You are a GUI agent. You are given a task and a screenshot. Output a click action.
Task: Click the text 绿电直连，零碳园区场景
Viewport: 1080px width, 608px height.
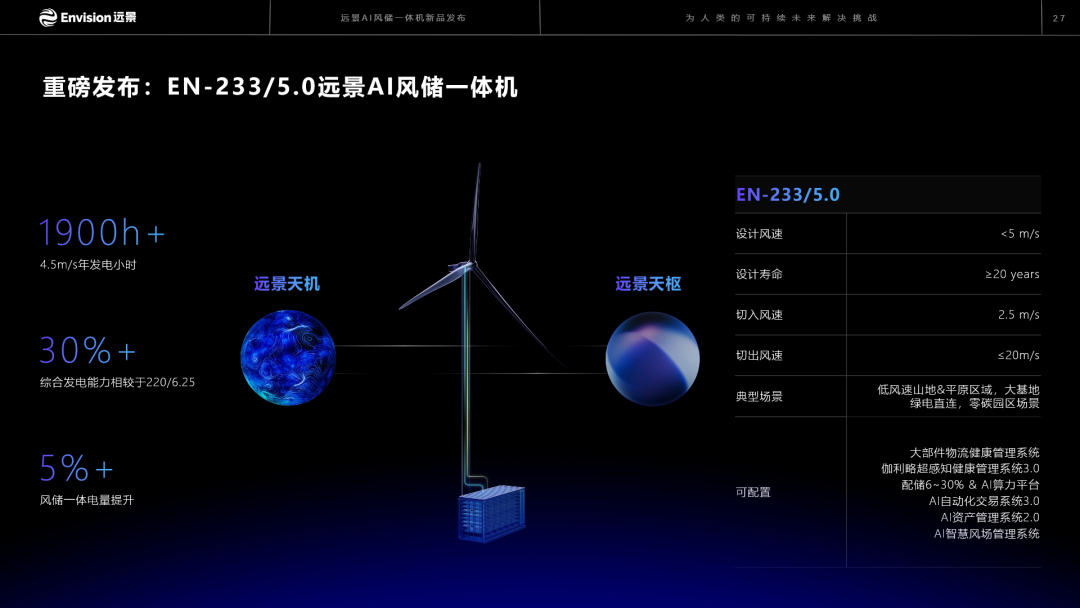click(x=975, y=403)
